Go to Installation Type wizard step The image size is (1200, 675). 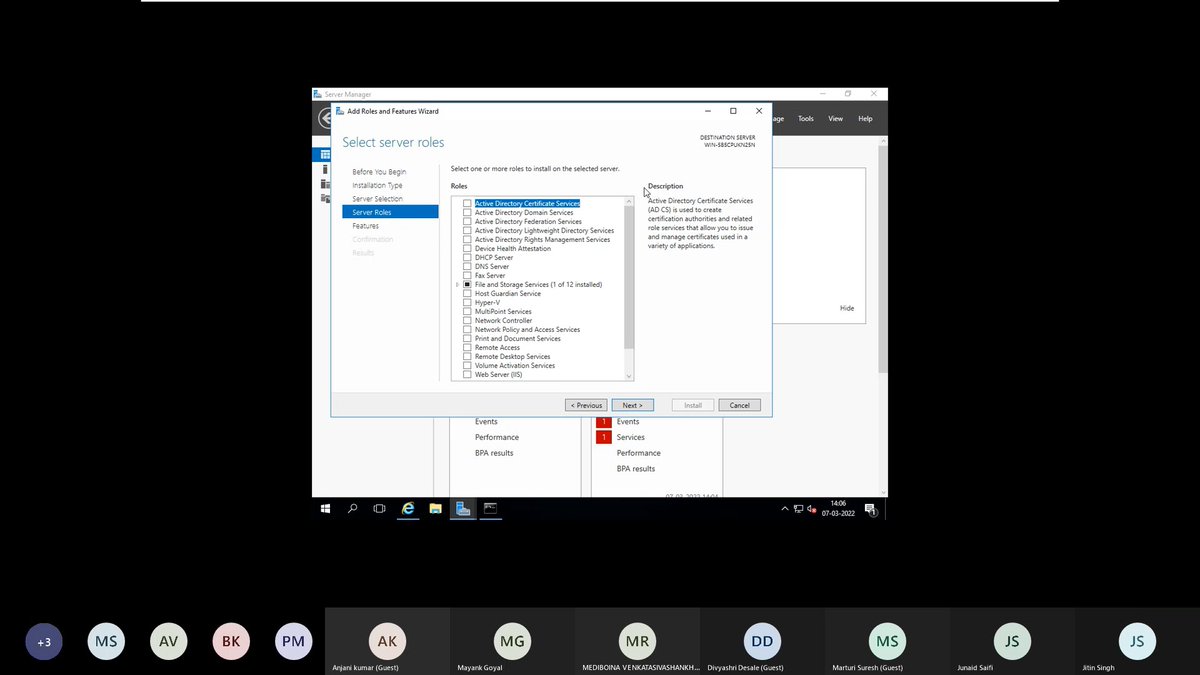click(377, 185)
